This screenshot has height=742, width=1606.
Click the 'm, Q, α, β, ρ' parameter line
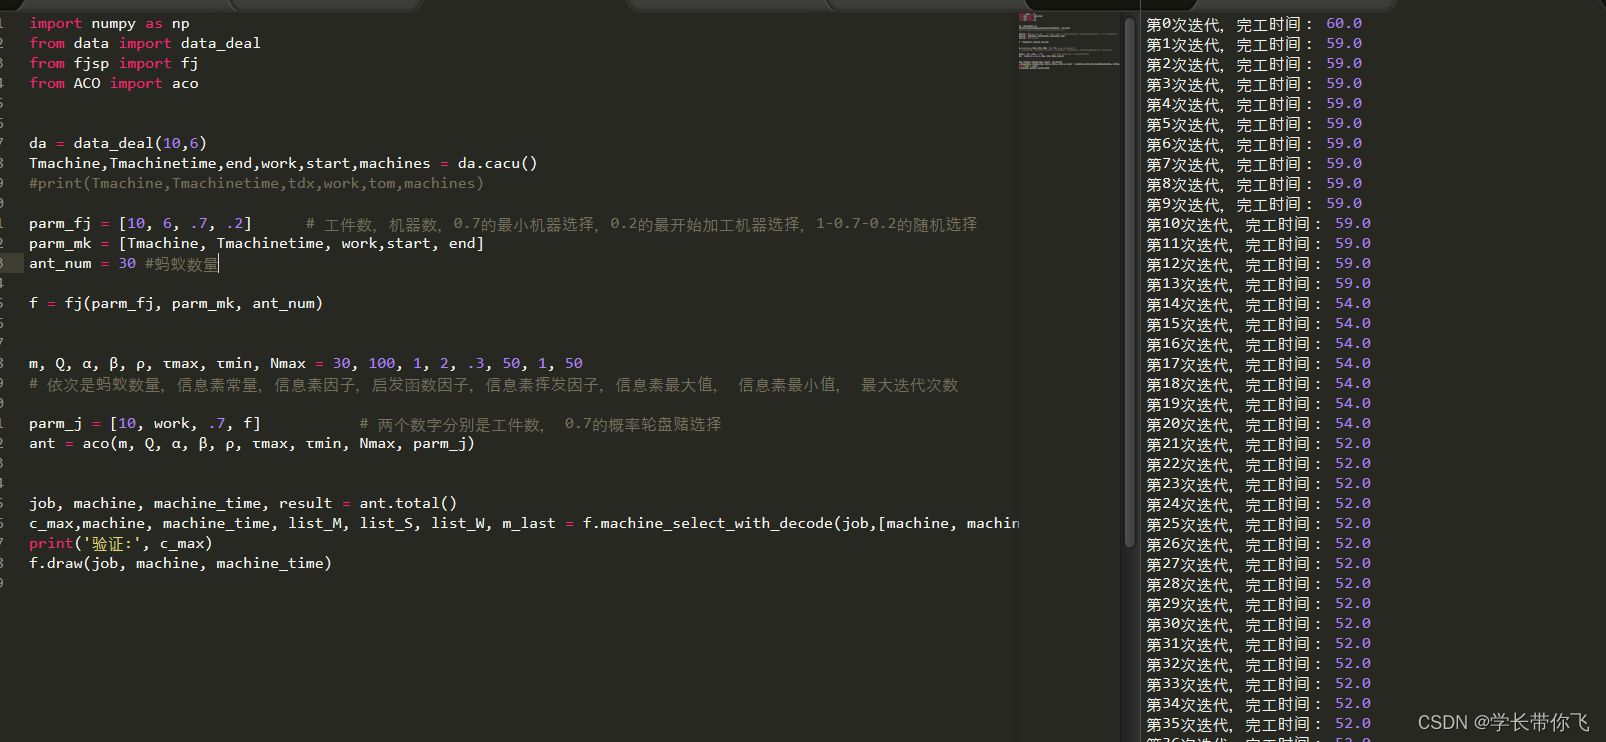pos(305,363)
